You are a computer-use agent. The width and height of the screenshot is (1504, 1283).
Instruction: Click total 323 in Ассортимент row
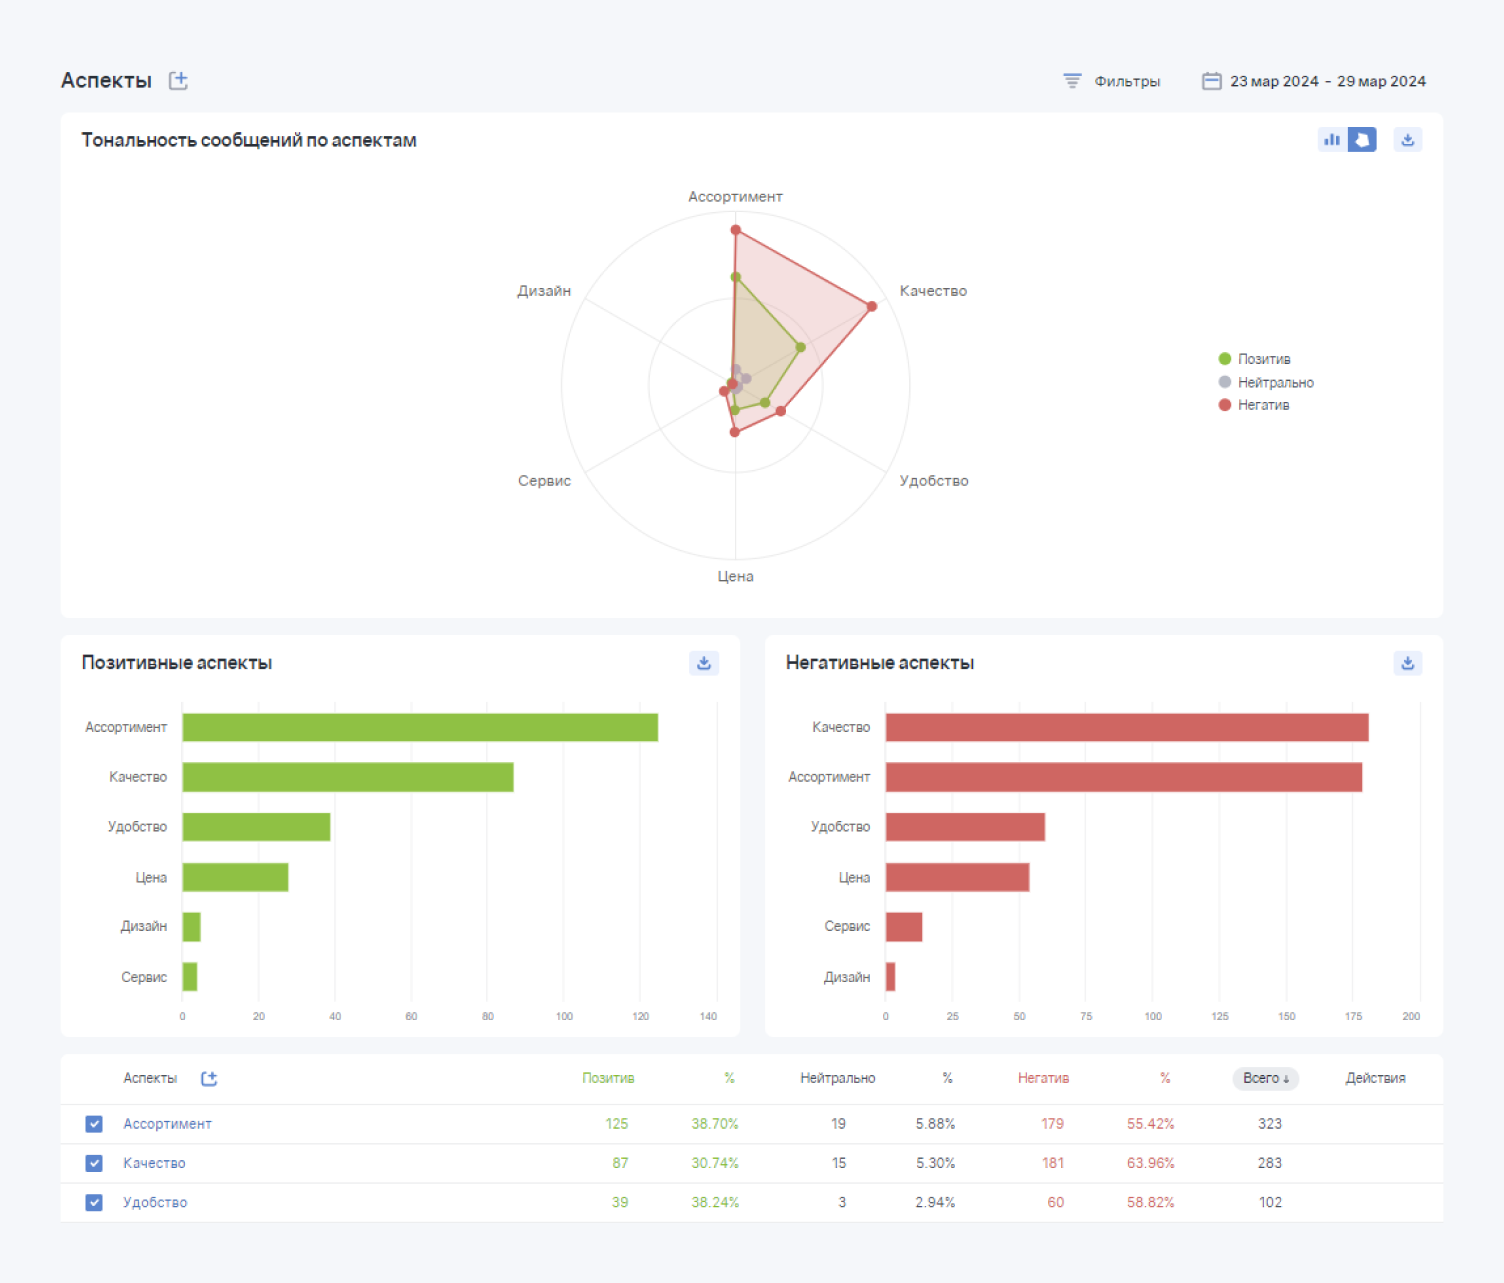point(1270,1124)
